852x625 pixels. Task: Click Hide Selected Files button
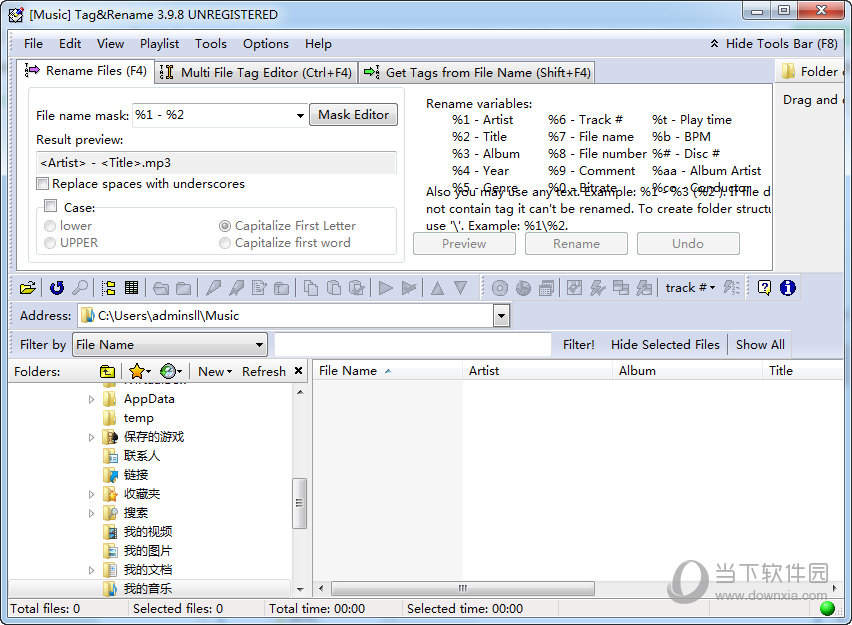665,345
